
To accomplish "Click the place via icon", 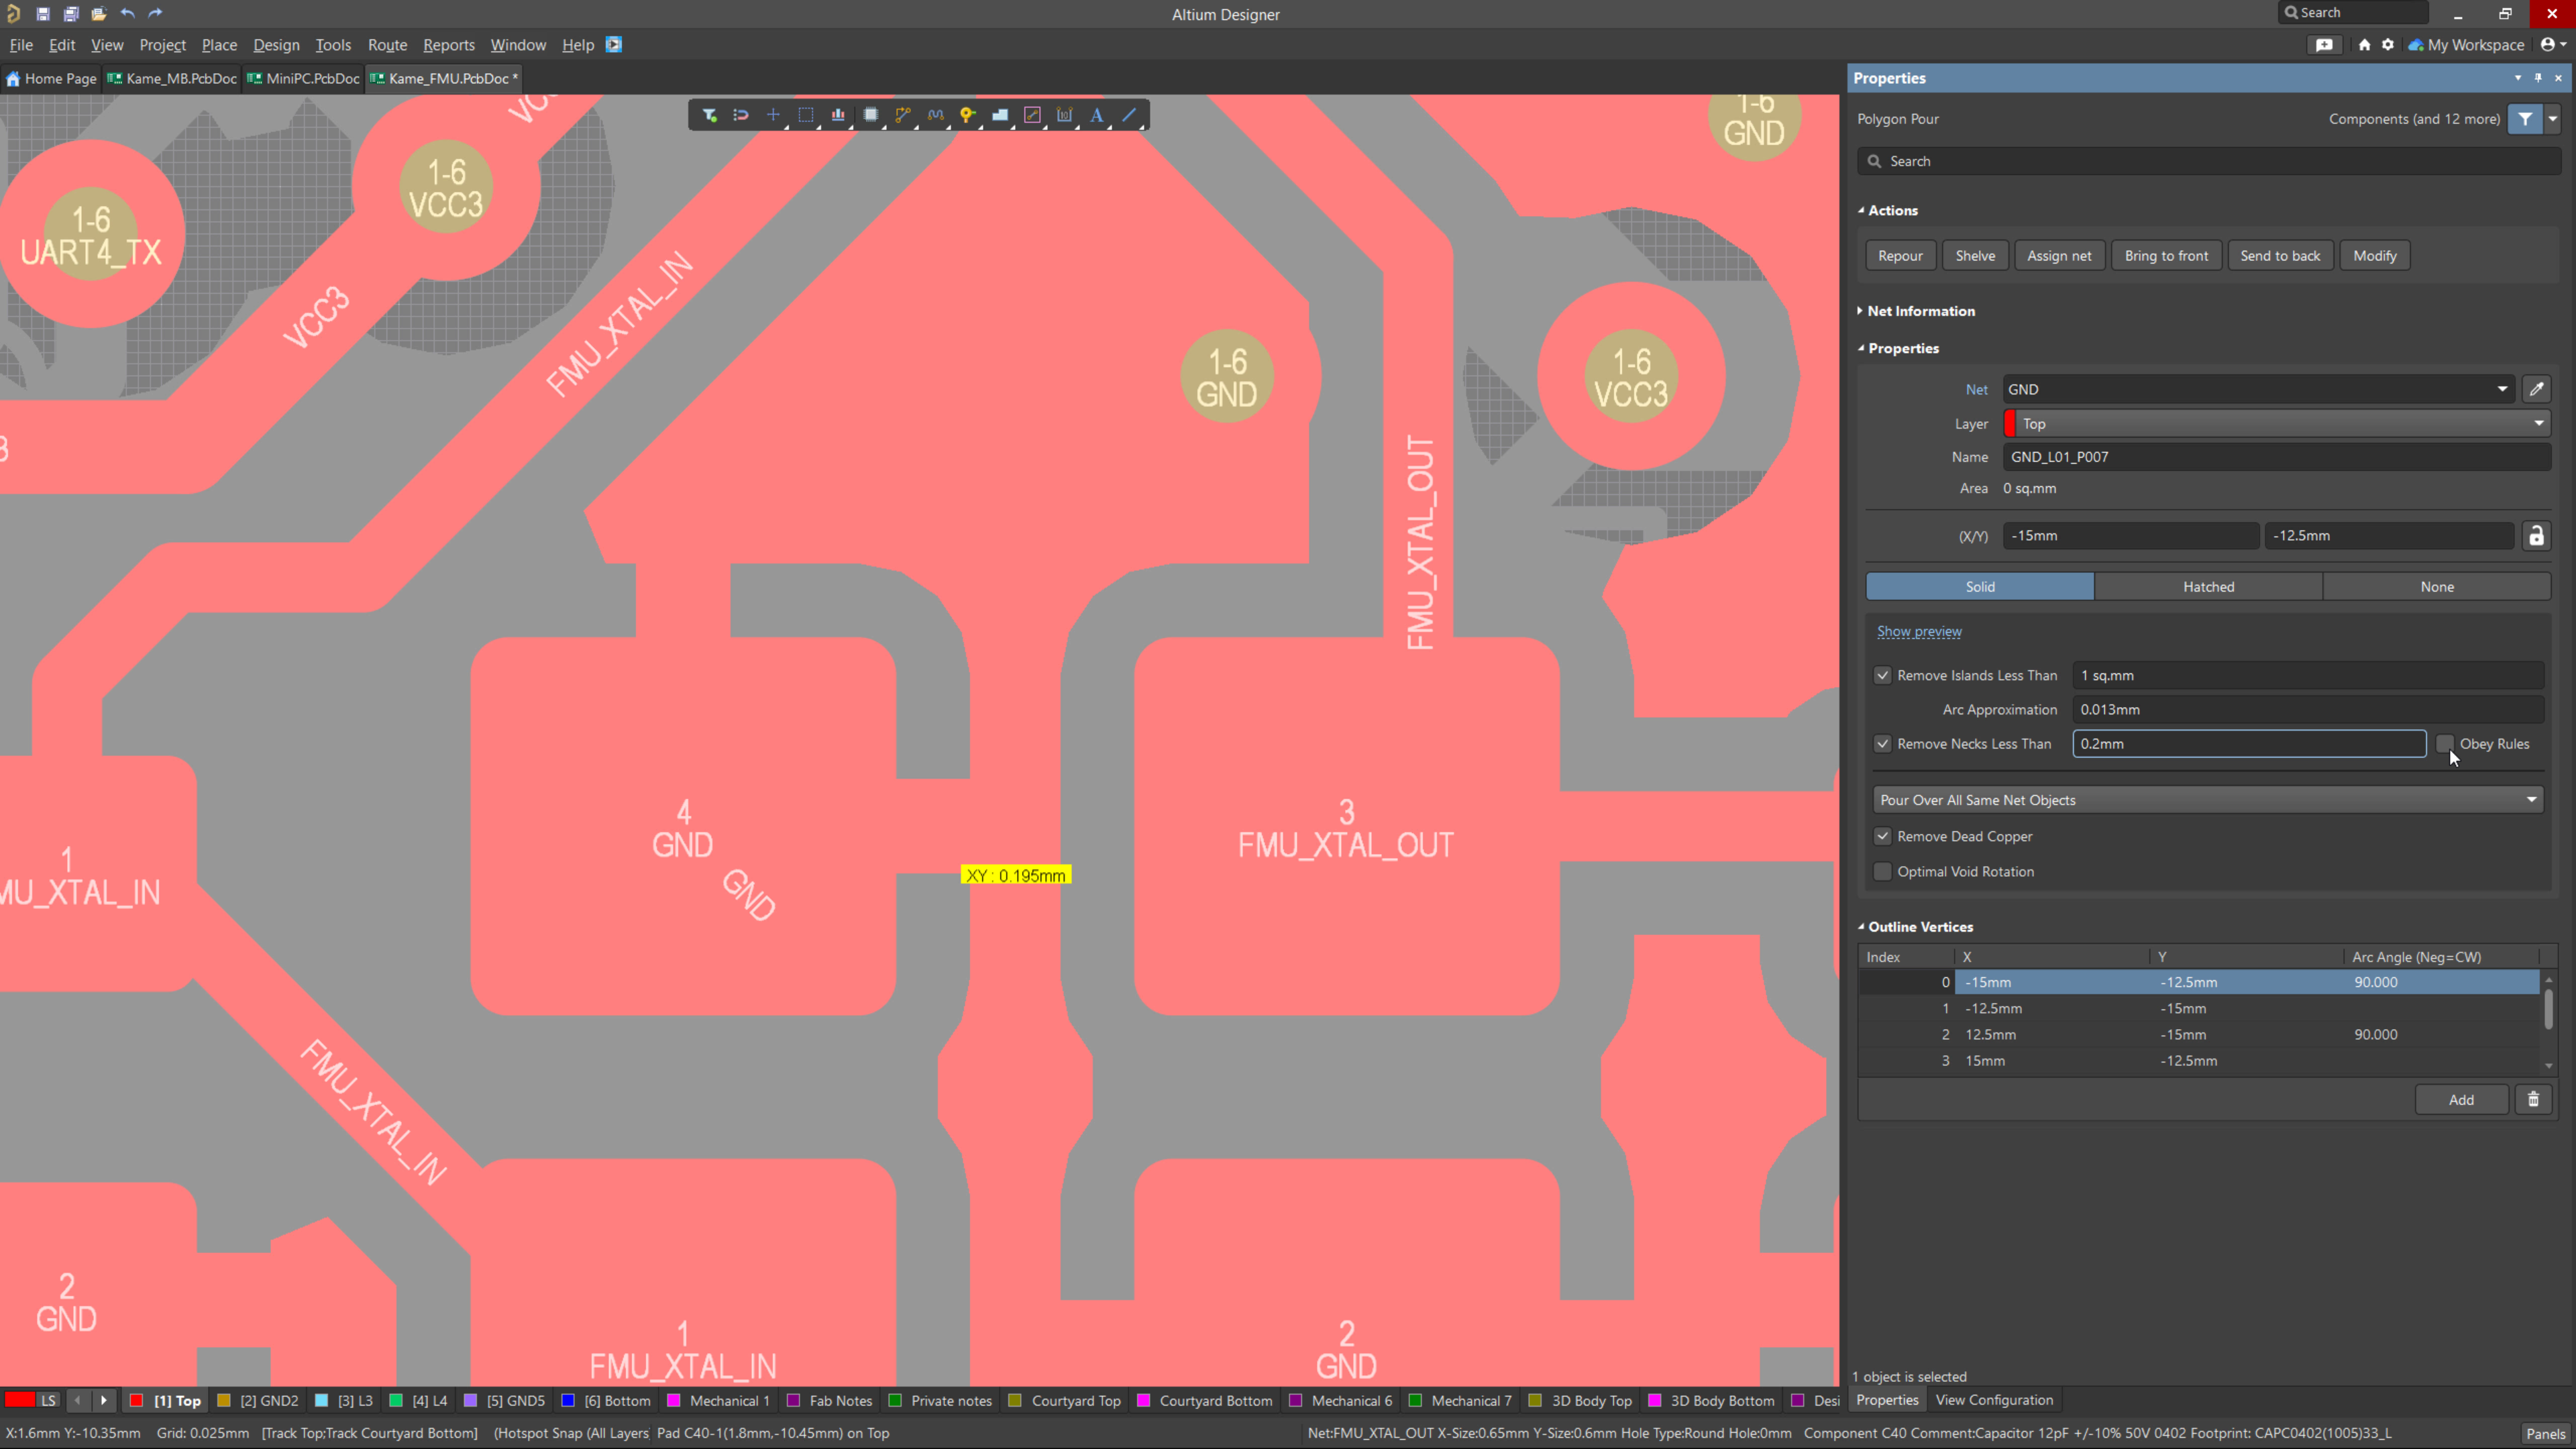I will (x=967, y=115).
